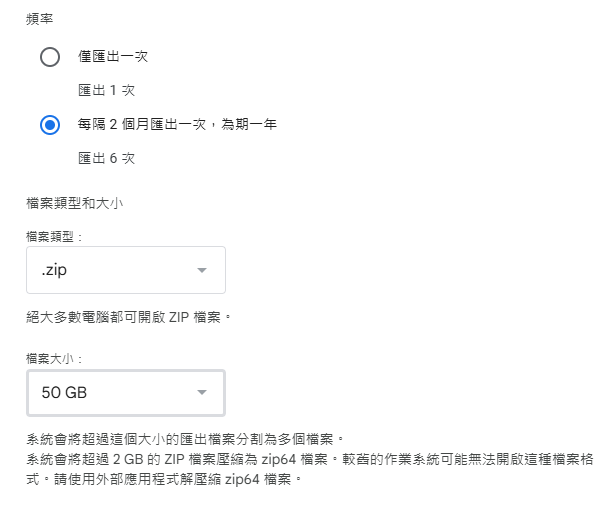The height and width of the screenshot is (512, 605).
Task: Click the 匯出 6 次 description text
Action: coord(106,158)
